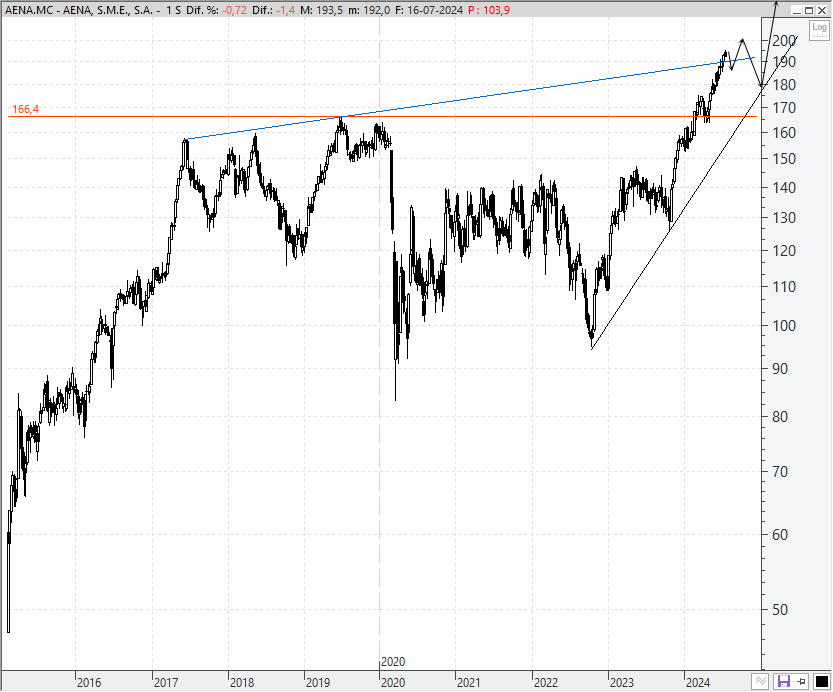The width and height of the screenshot is (833, 692).
Task: Minimize the AENA.MC chart window
Action: point(797,10)
